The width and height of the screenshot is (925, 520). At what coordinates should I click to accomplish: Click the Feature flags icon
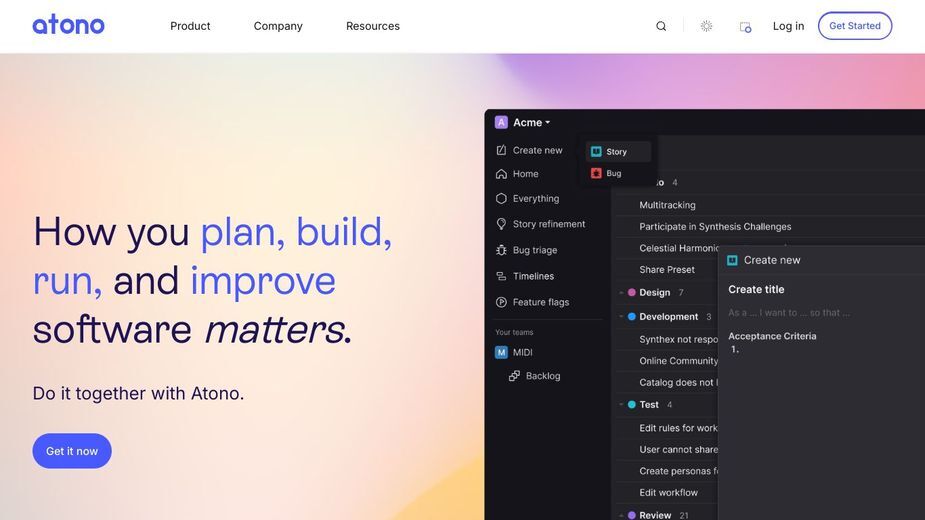[501, 302]
